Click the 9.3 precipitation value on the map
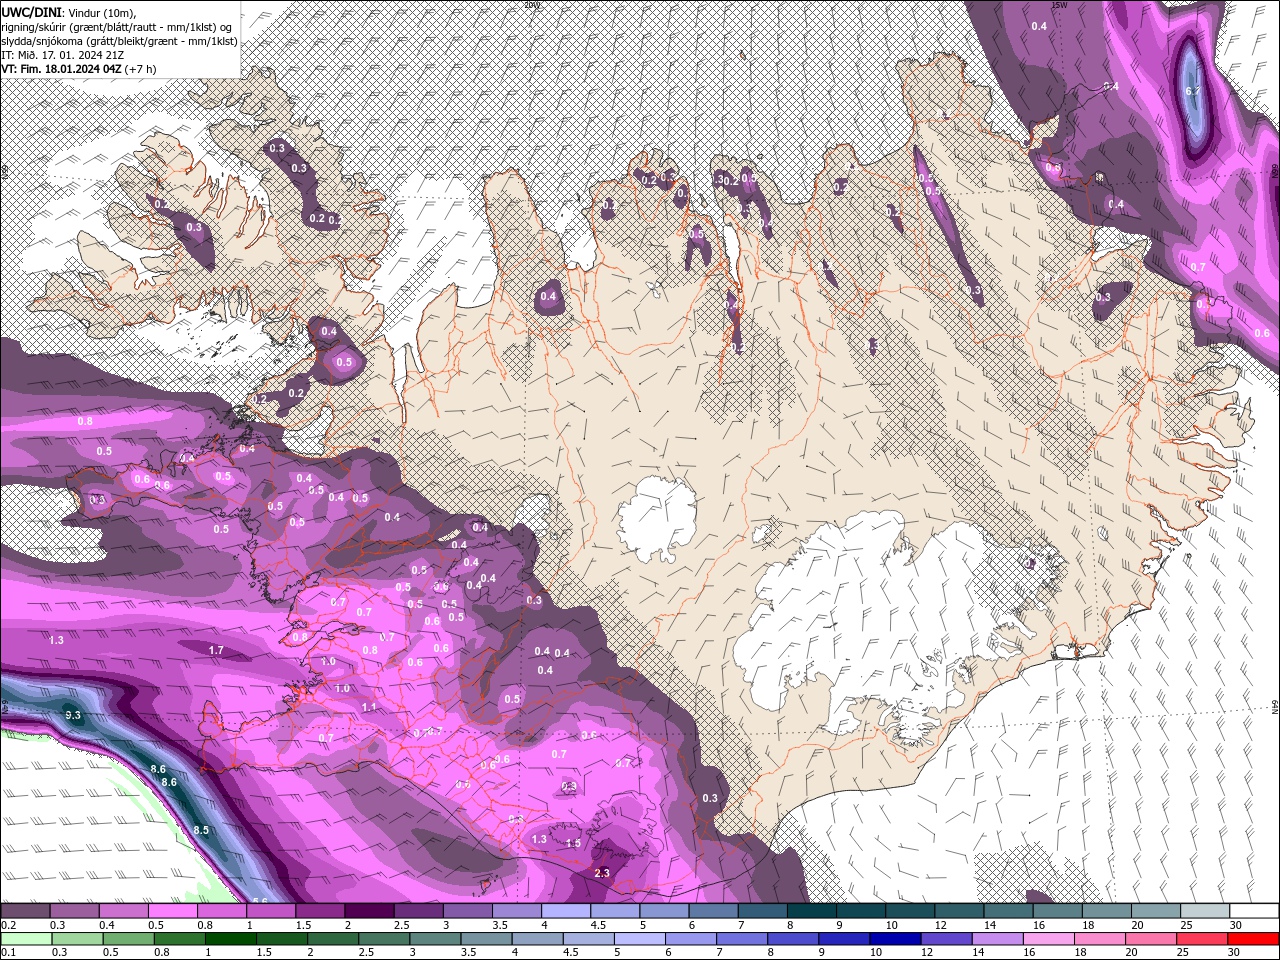1280x960 pixels. [x=73, y=715]
